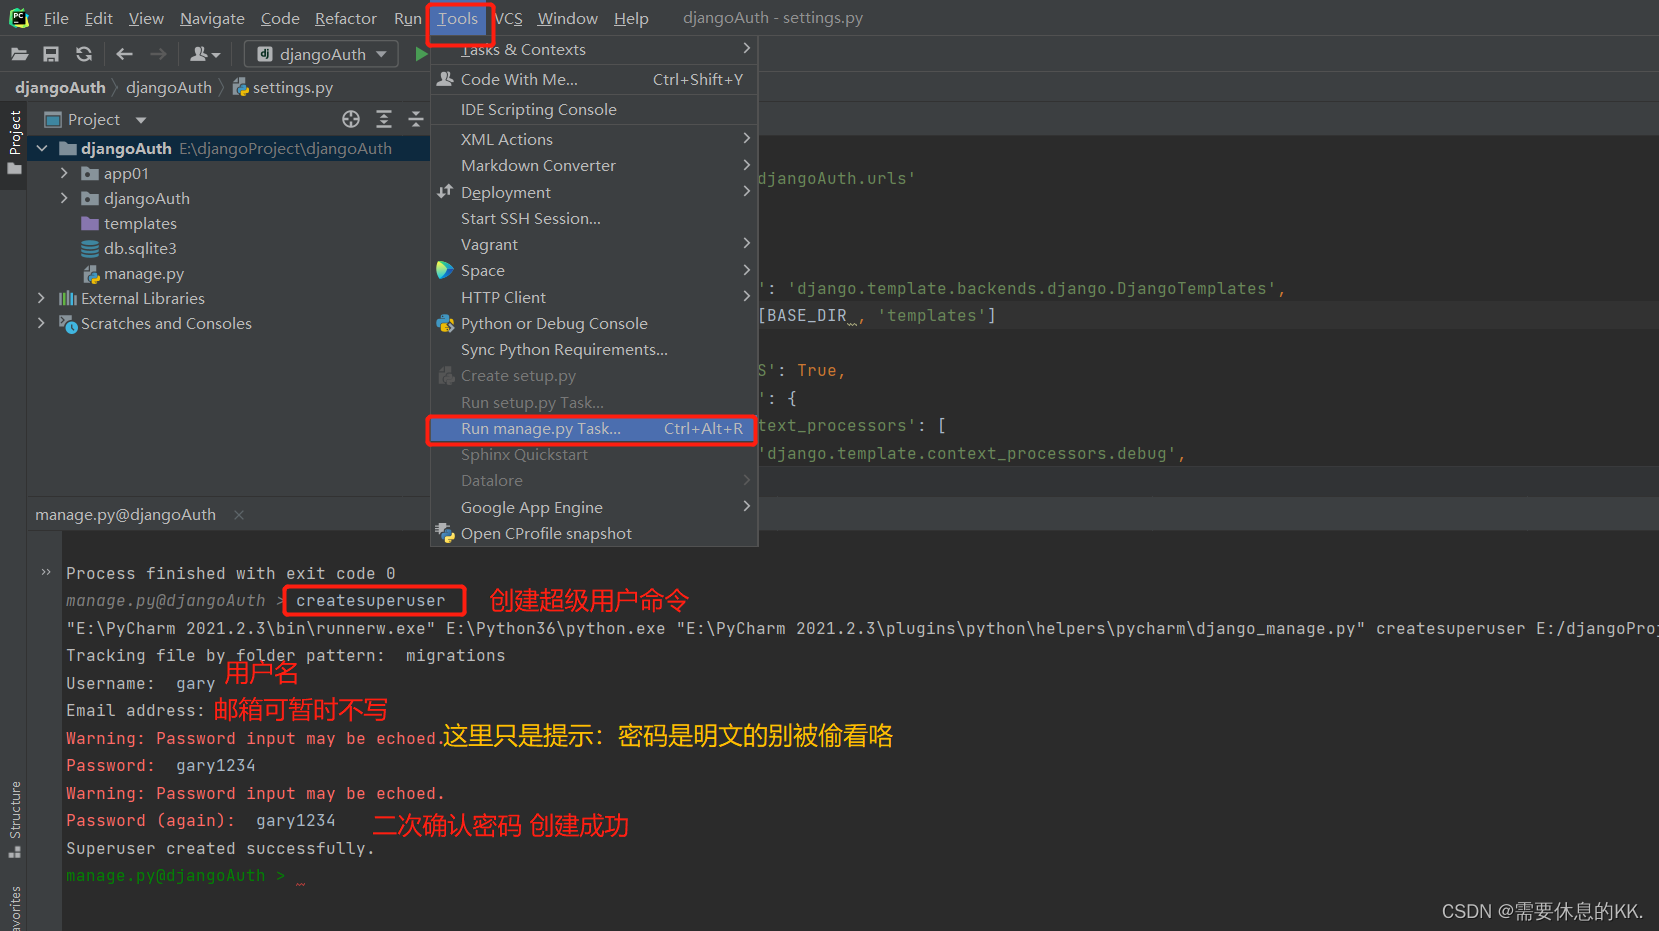Viewport: 1659px width, 931px height.
Task: Open the Project tool window side tab
Action: 14,142
